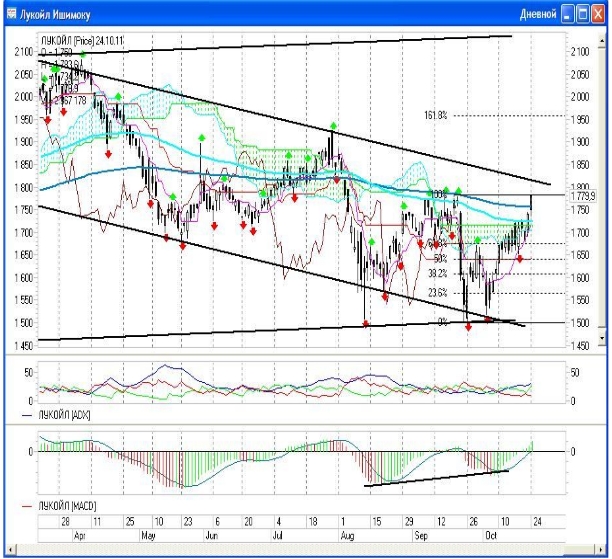This screenshot has width=612, height=559.
Task: Click the Jul month label on time axis
Action: click(x=278, y=536)
